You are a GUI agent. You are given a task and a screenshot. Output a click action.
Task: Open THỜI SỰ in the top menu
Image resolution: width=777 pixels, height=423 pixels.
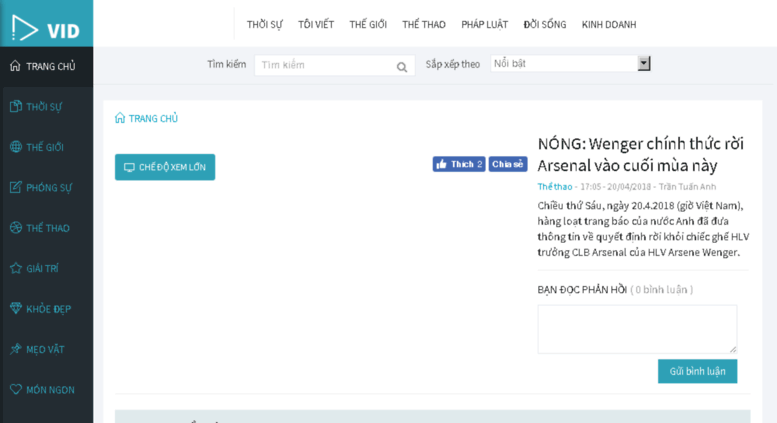click(x=265, y=25)
